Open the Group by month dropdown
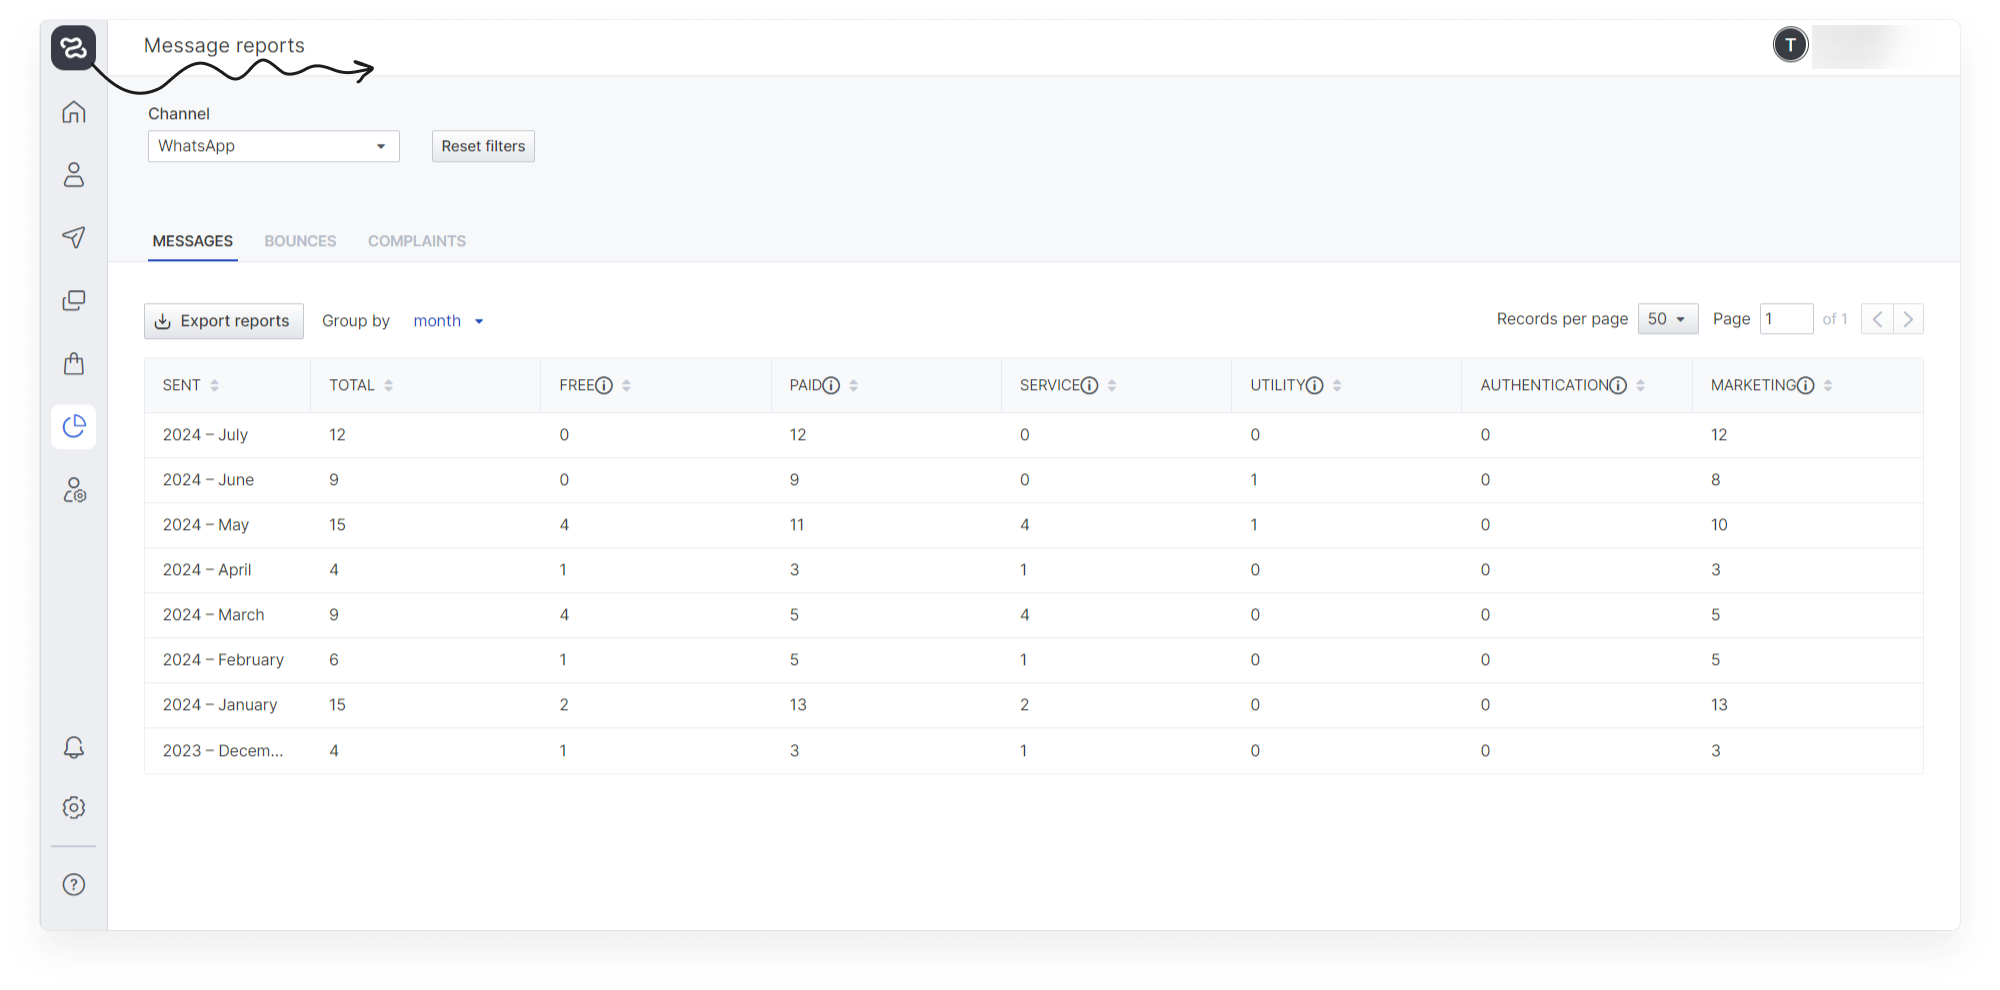The width and height of the screenshot is (2000, 990). [x=448, y=321]
